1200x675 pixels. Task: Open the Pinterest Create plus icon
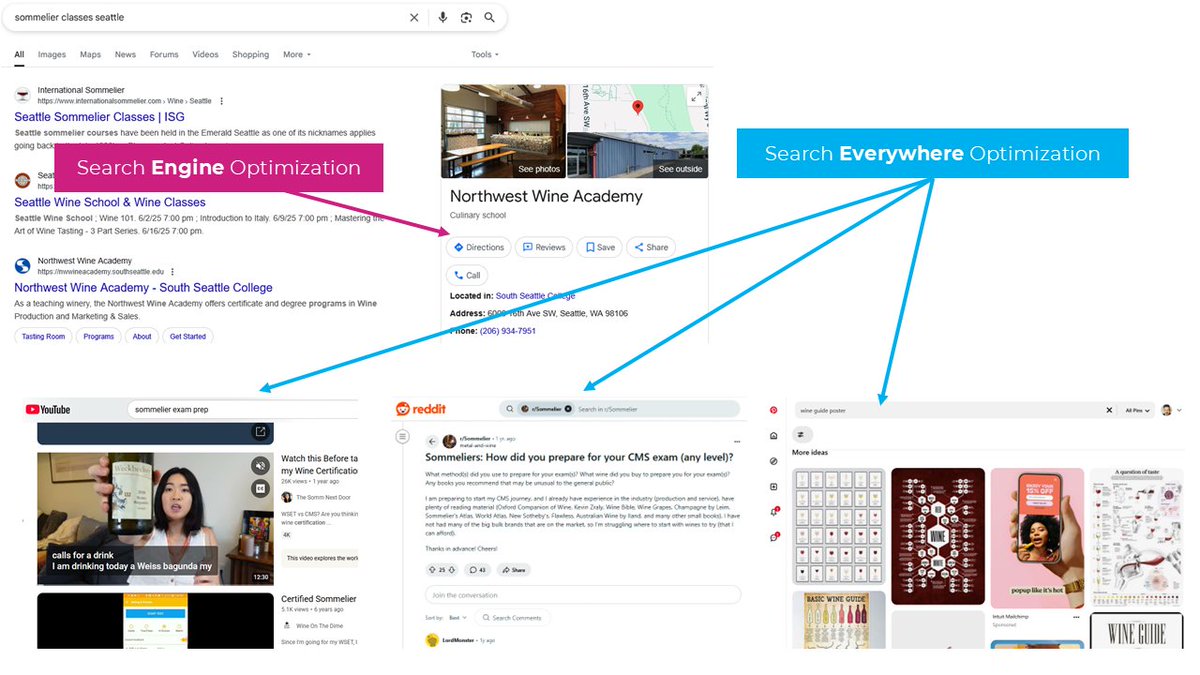tap(773, 487)
